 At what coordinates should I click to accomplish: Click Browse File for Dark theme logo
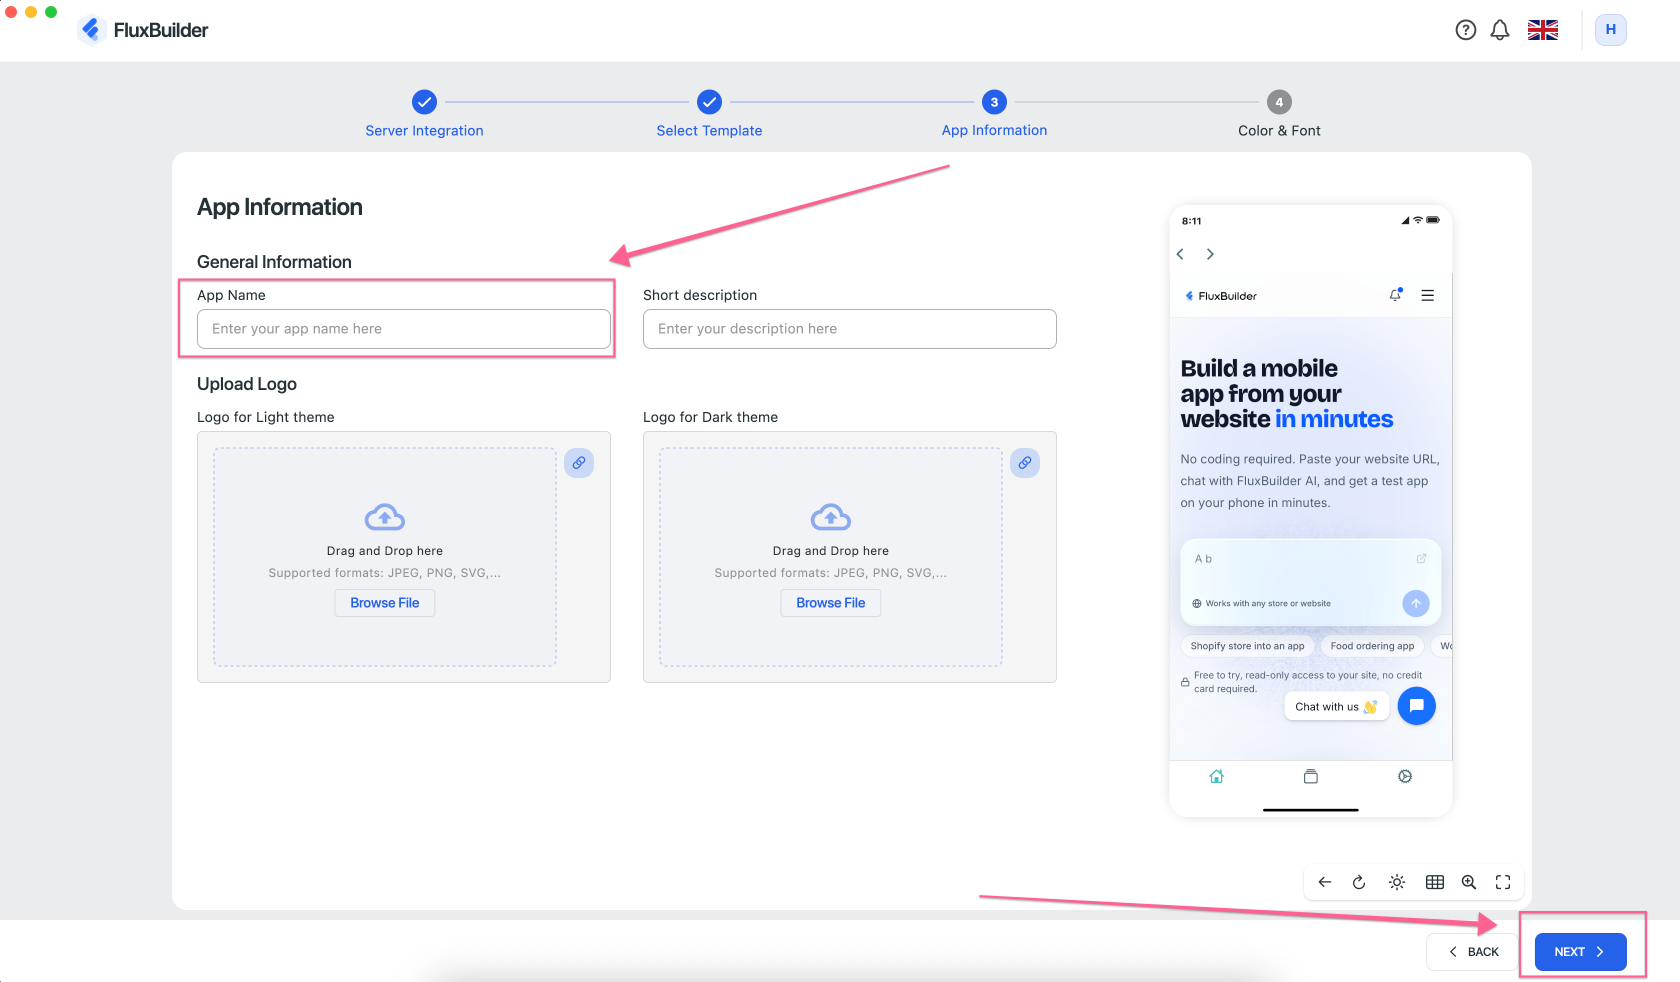(x=831, y=603)
